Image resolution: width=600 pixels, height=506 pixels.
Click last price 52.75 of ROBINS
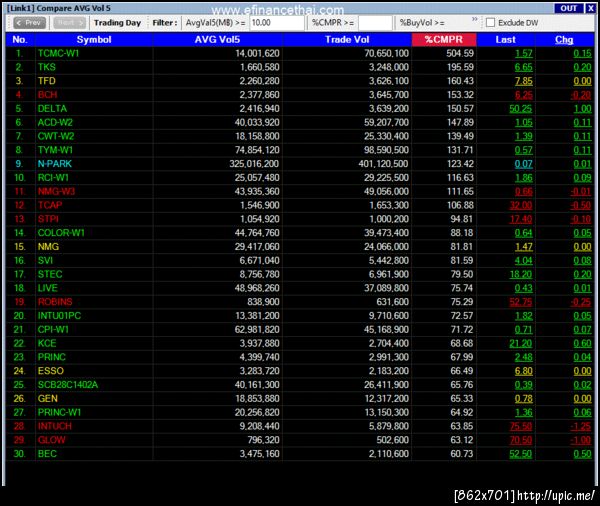[x=521, y=302]
